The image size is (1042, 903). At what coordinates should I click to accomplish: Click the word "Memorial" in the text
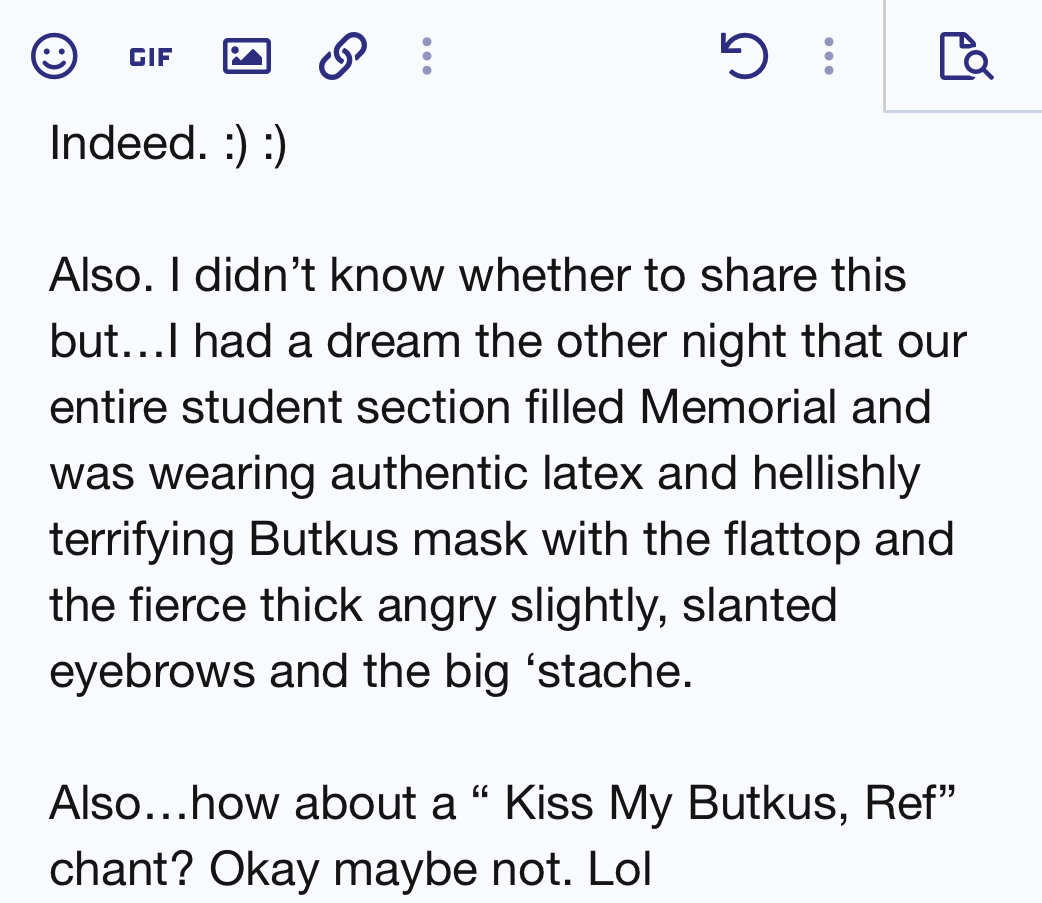click(738, 407)
